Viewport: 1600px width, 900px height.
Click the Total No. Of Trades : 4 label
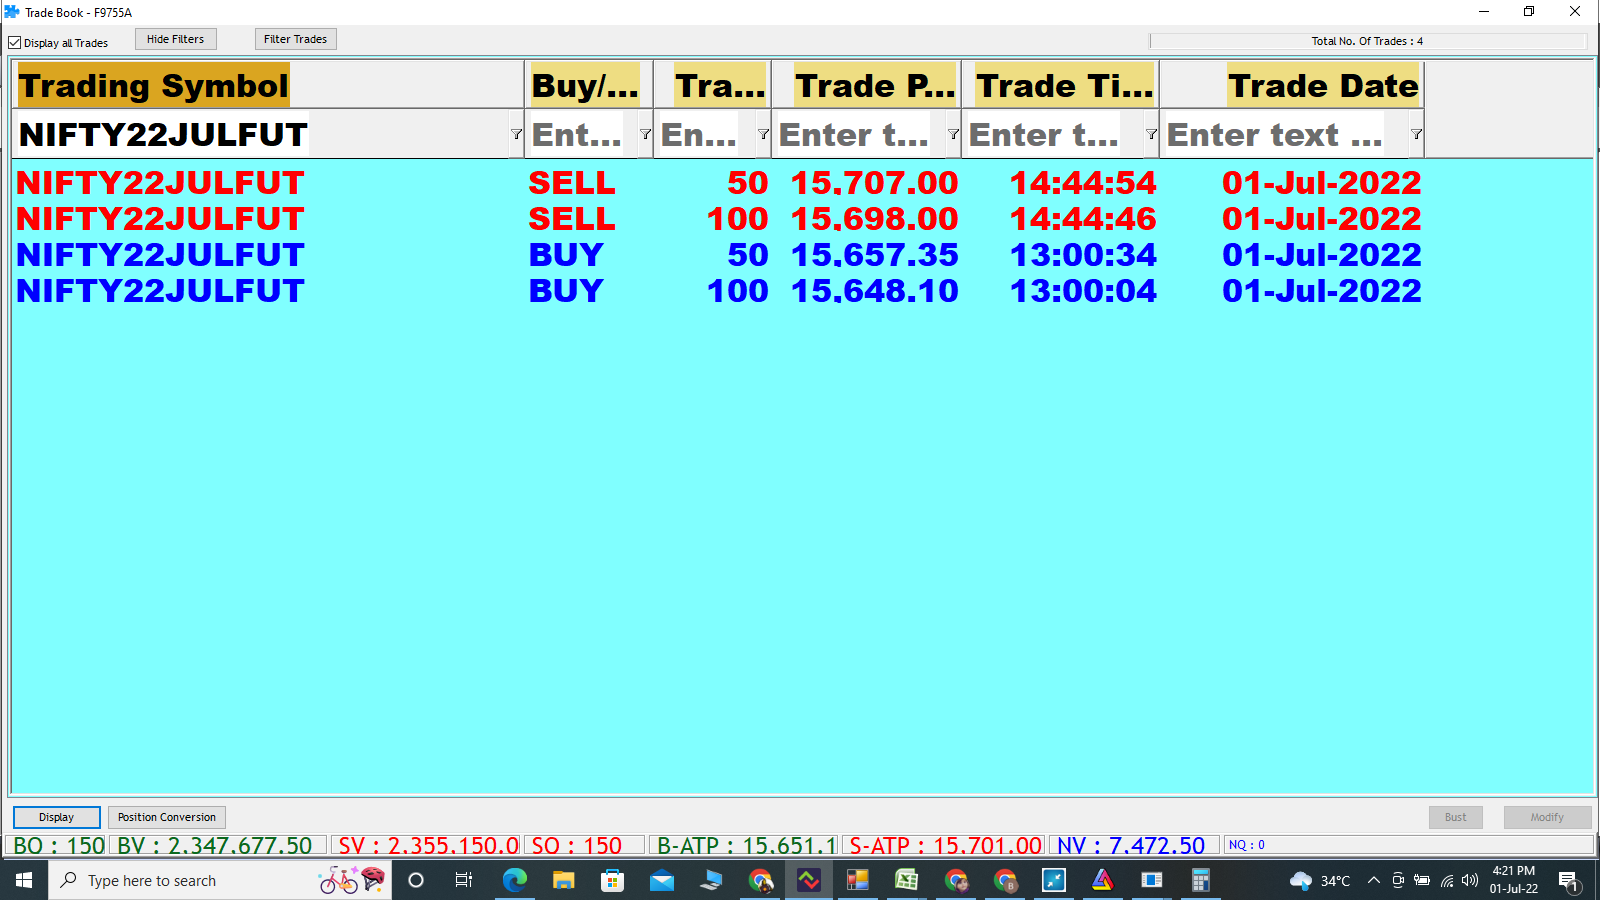[x=1367, y=41]
